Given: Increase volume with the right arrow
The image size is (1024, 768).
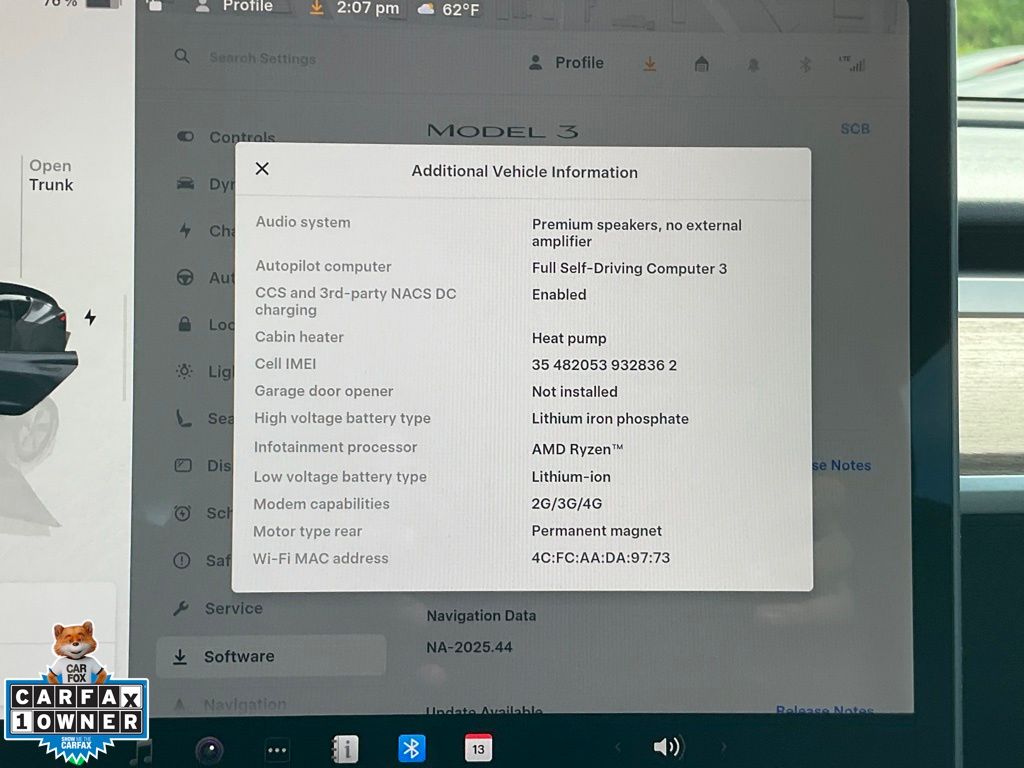Looking at the screenshot, I should pos(724,747).
